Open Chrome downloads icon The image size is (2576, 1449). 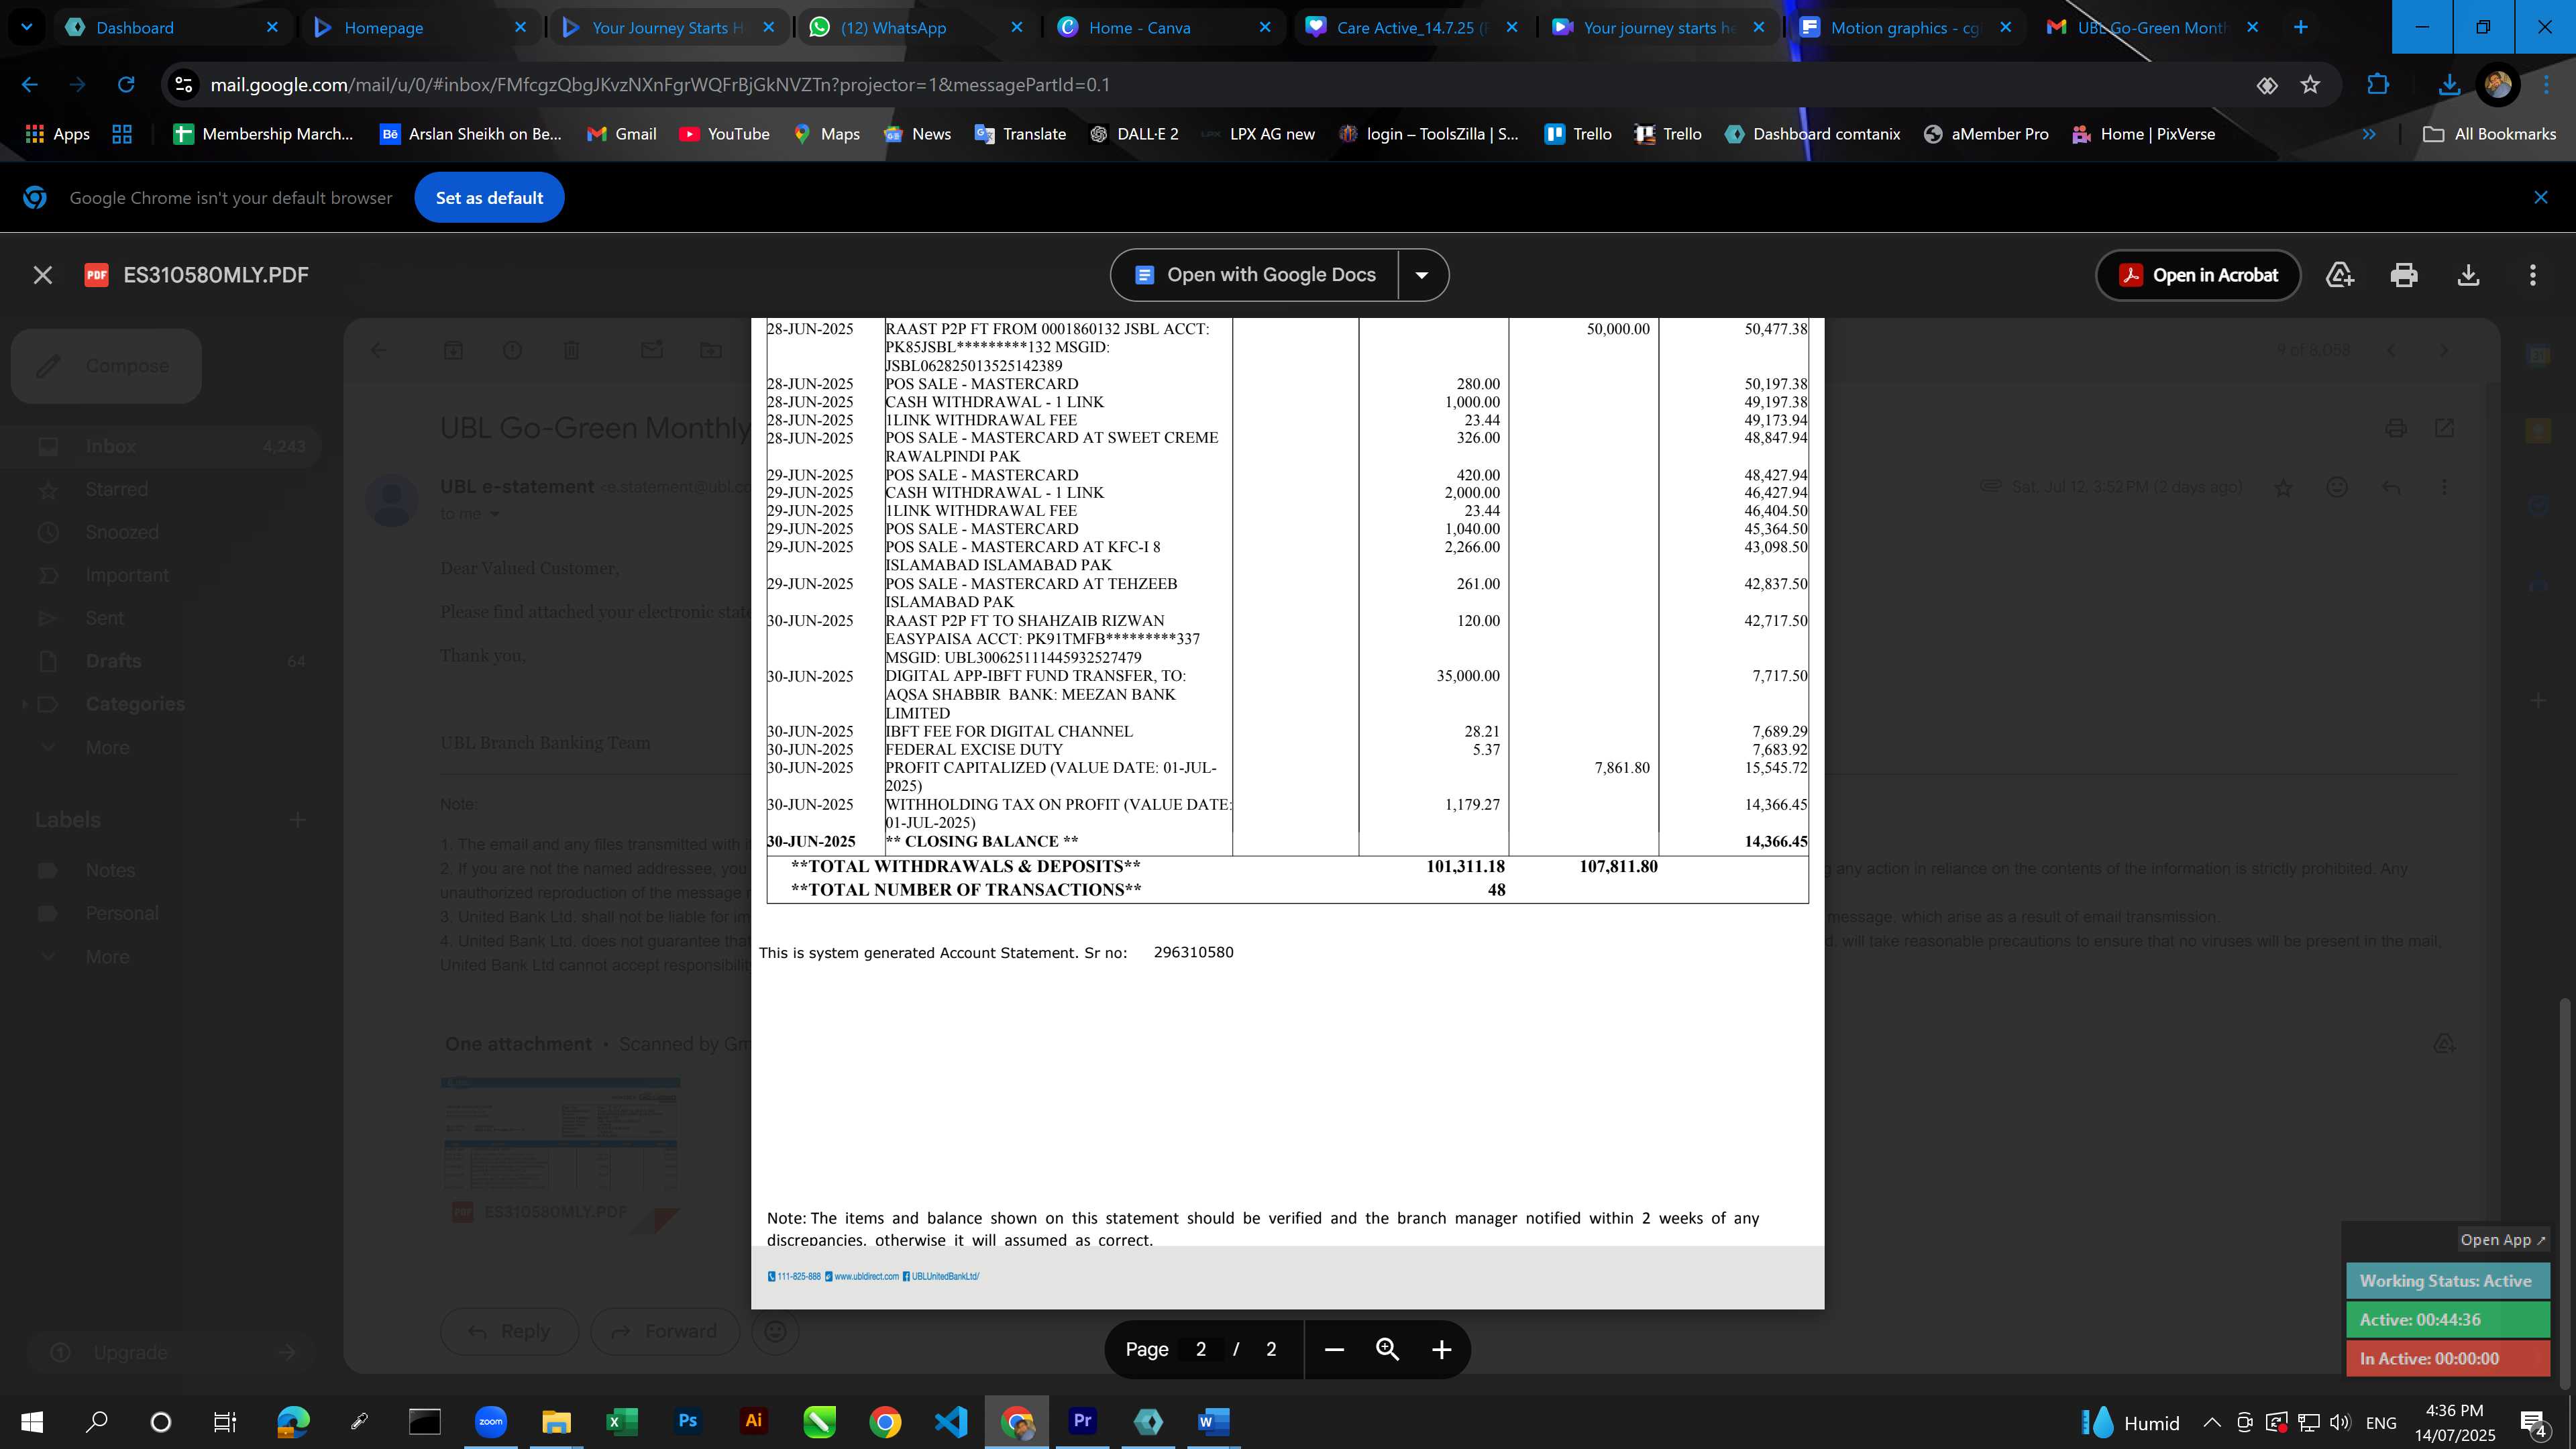coord(2449,85)
